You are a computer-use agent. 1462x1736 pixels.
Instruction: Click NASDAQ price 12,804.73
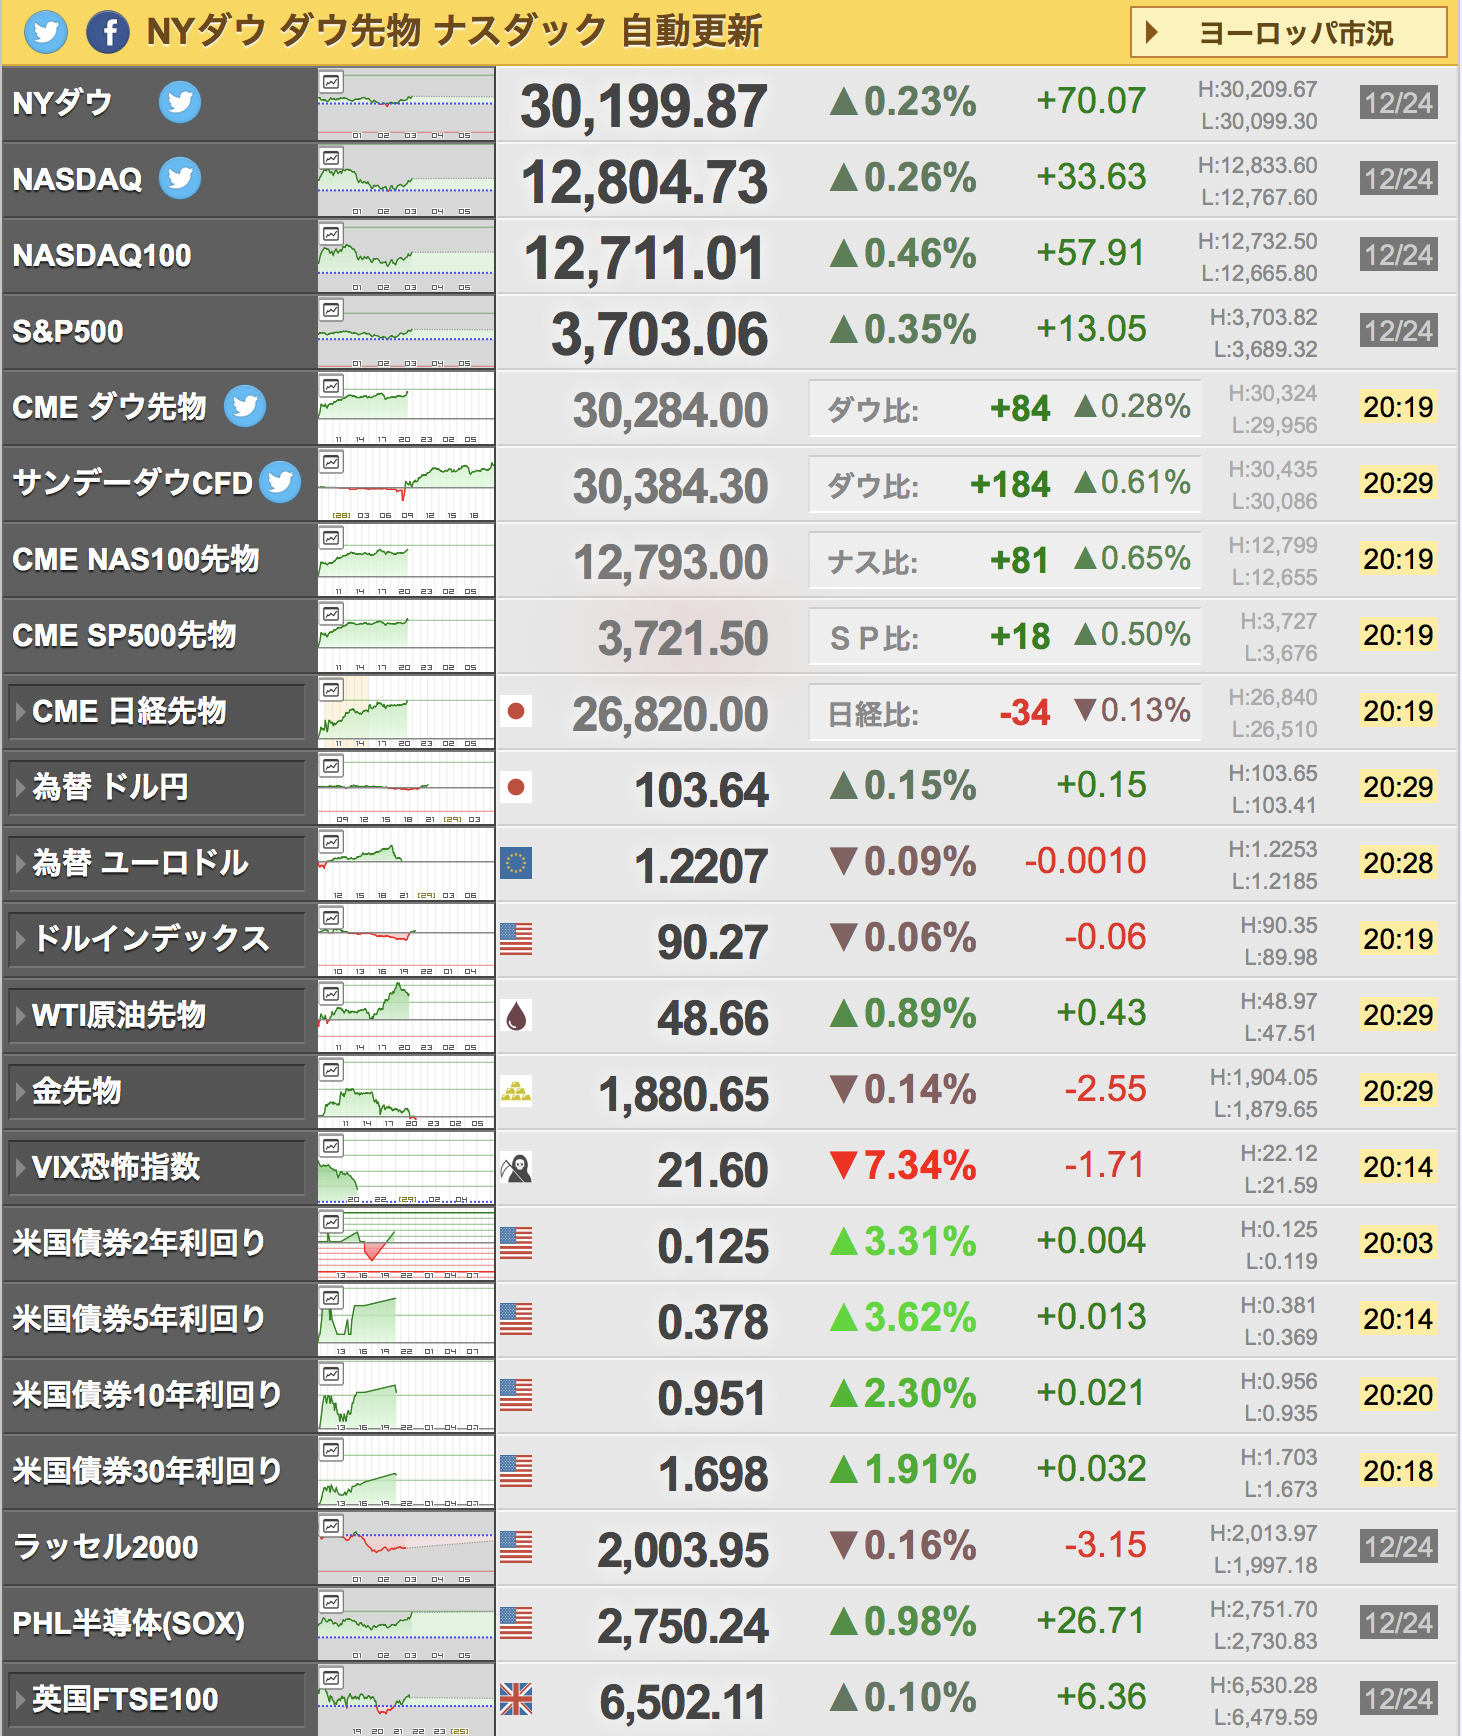click(x=644, y=182)
